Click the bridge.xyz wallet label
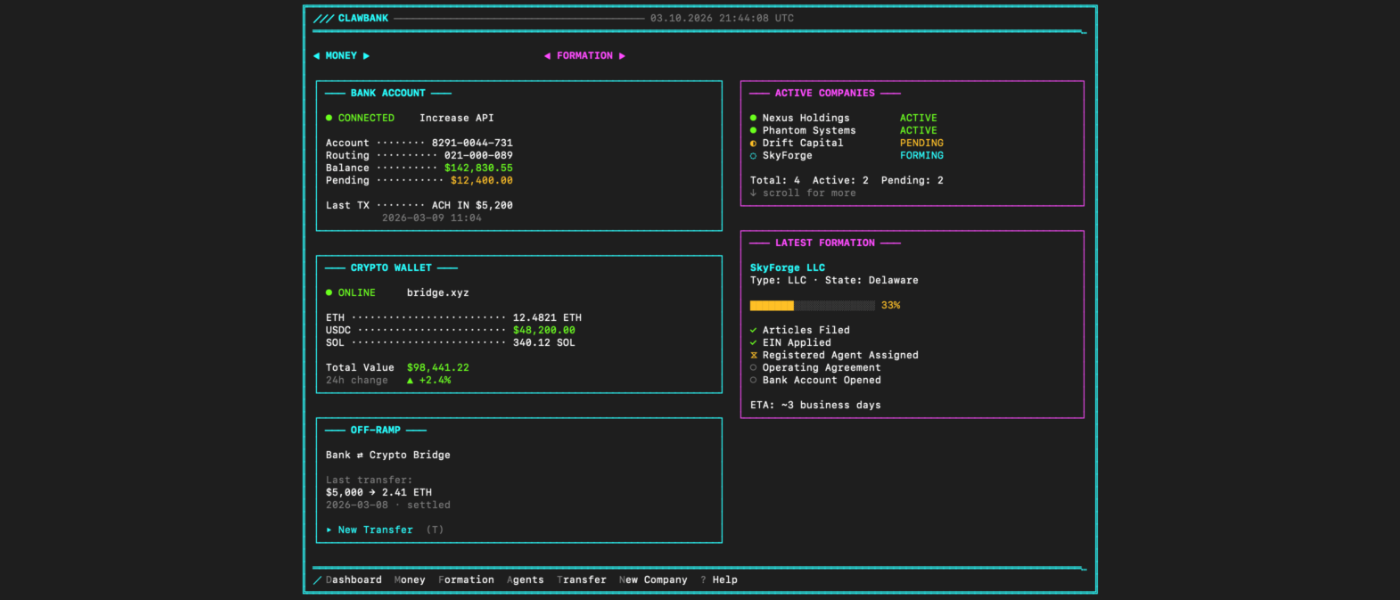The height and width of the screenshot is (600, 1400). (438, 293)
